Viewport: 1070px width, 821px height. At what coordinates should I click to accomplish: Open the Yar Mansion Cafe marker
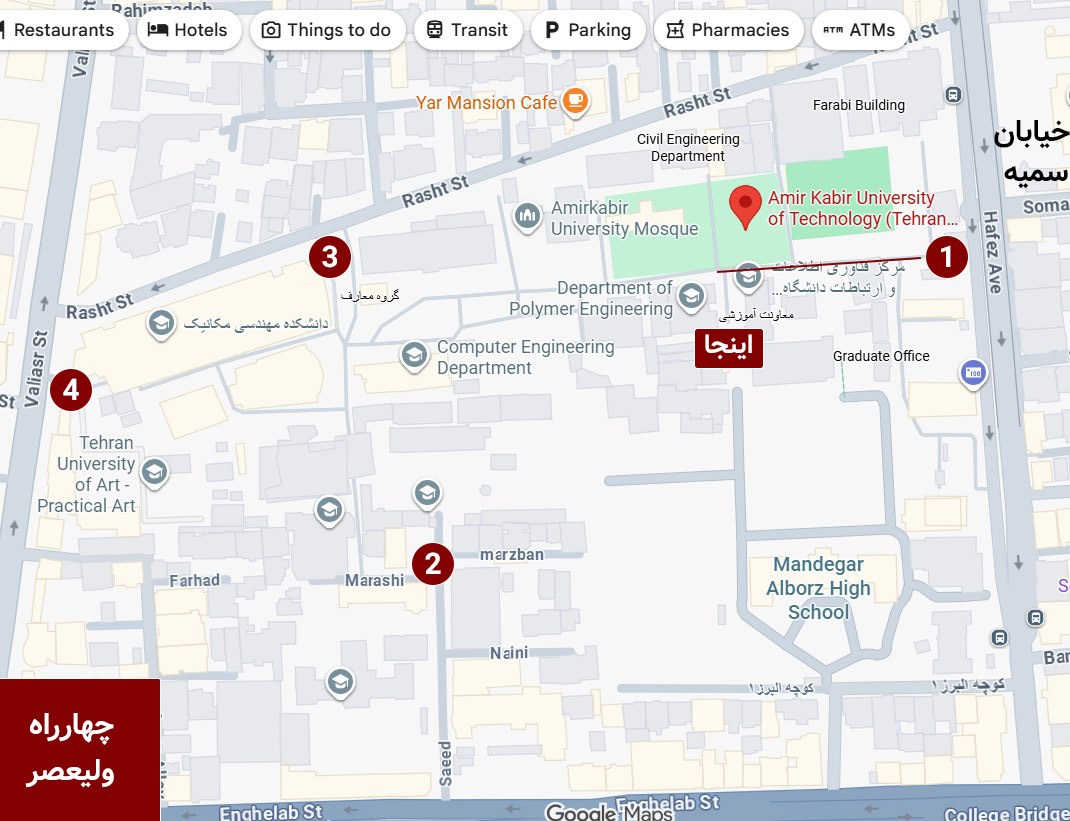click(575, 102)
